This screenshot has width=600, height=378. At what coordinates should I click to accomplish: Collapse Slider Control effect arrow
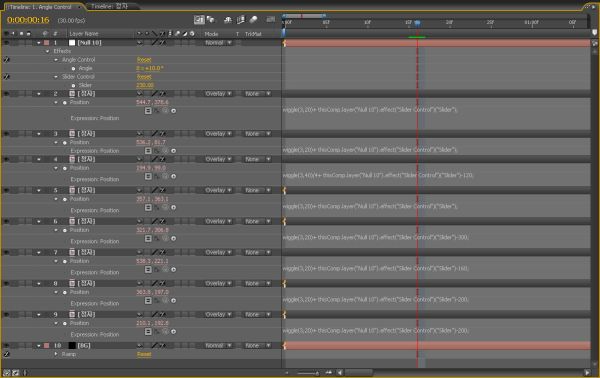(56, 77)
